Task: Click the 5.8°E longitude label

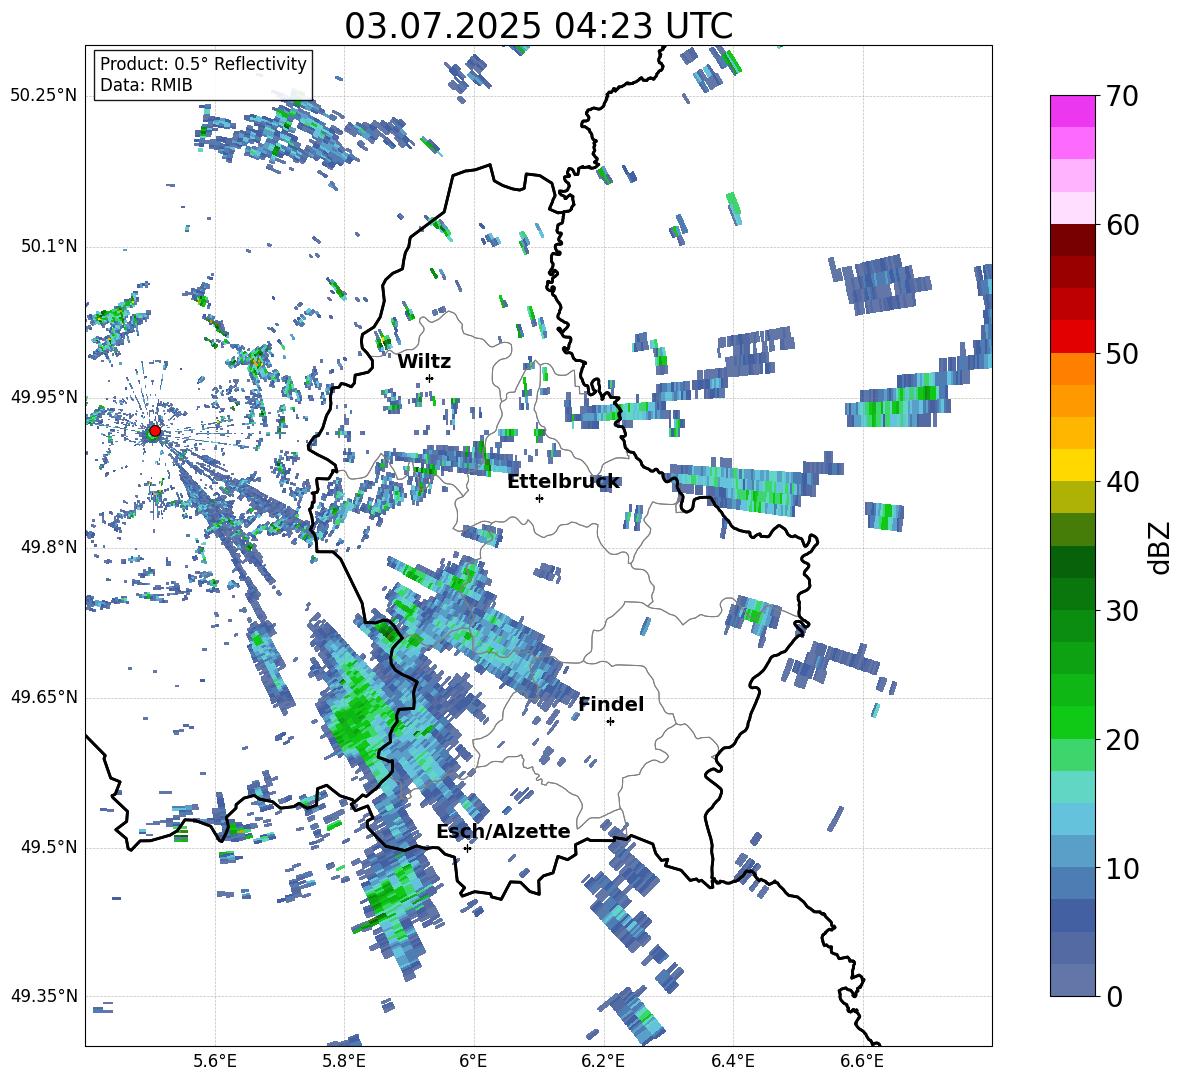Action: [x=344, y=1062]
